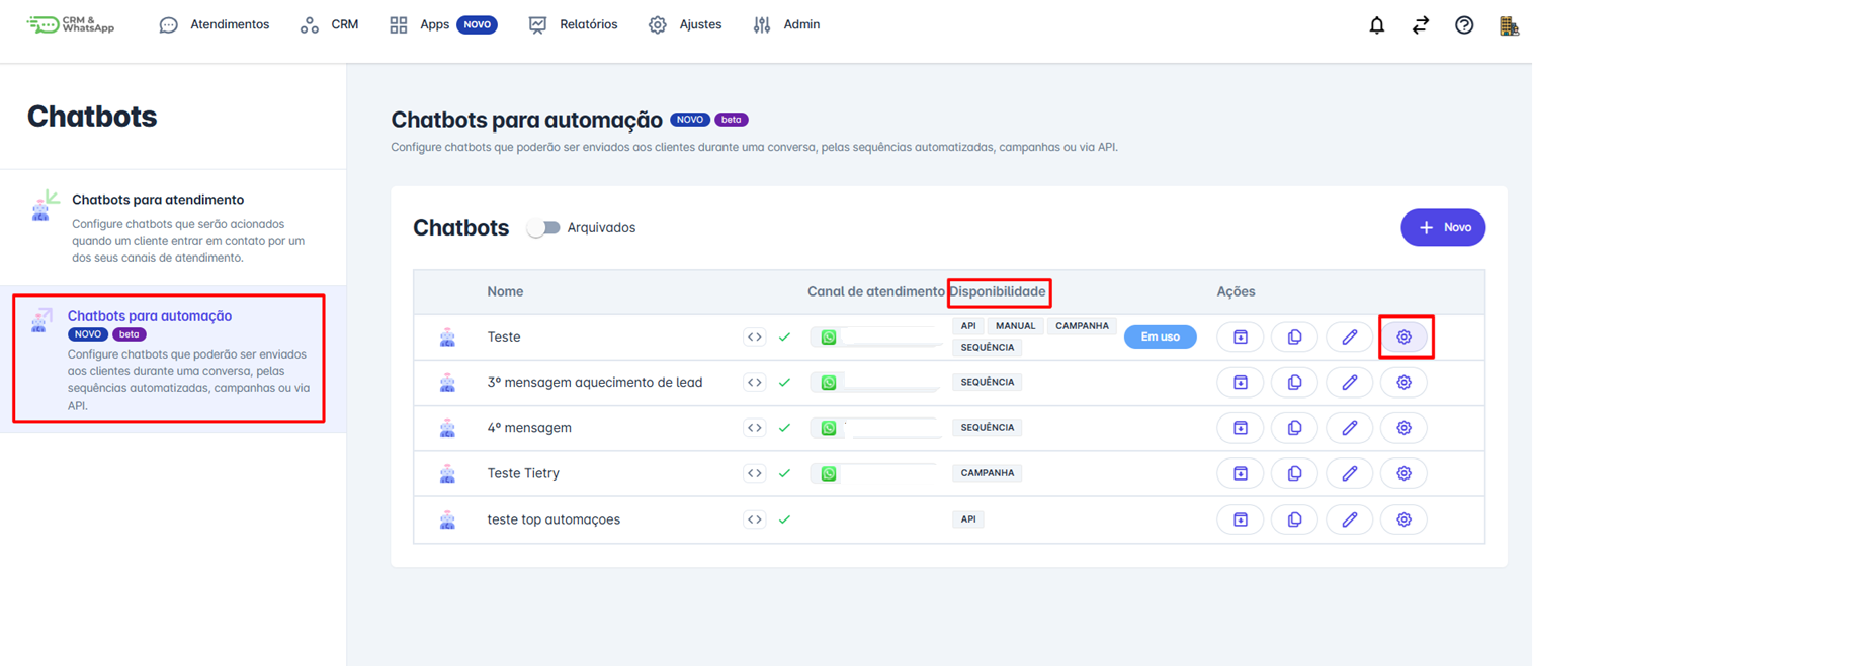Click the company building icon

coord(1509,26)
